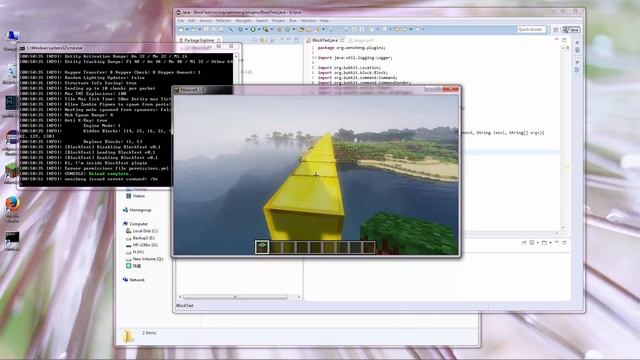Viewport: 640px width, 360px height.
Task: Select the Package Explorer view tab
Action: (x=199, y=40)
